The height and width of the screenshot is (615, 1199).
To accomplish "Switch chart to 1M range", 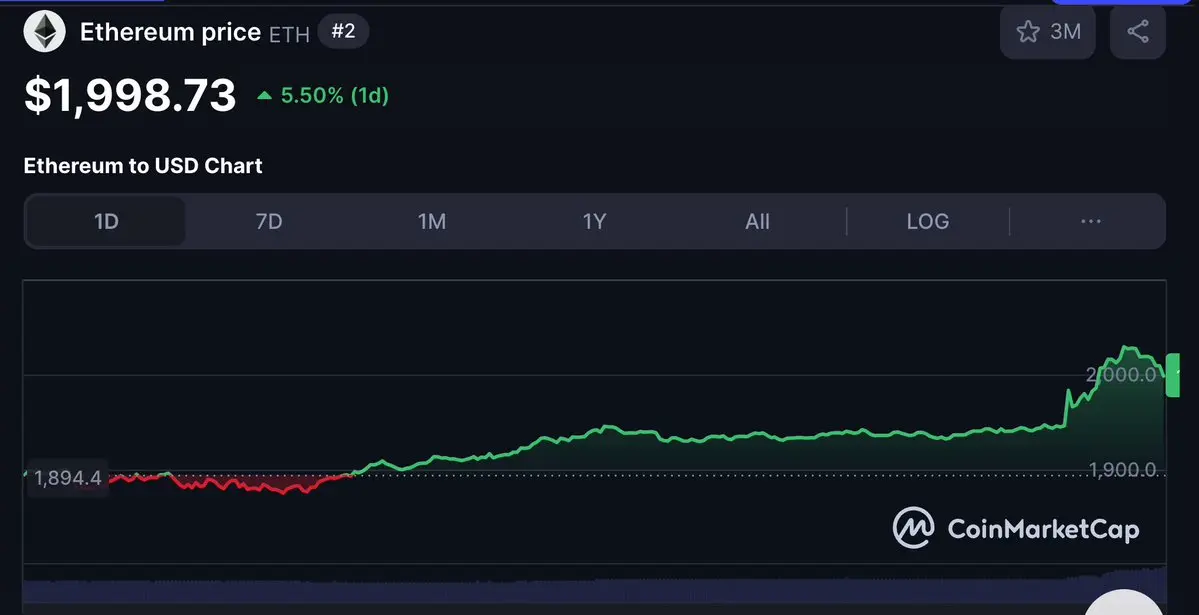I will tap(432, 222).
